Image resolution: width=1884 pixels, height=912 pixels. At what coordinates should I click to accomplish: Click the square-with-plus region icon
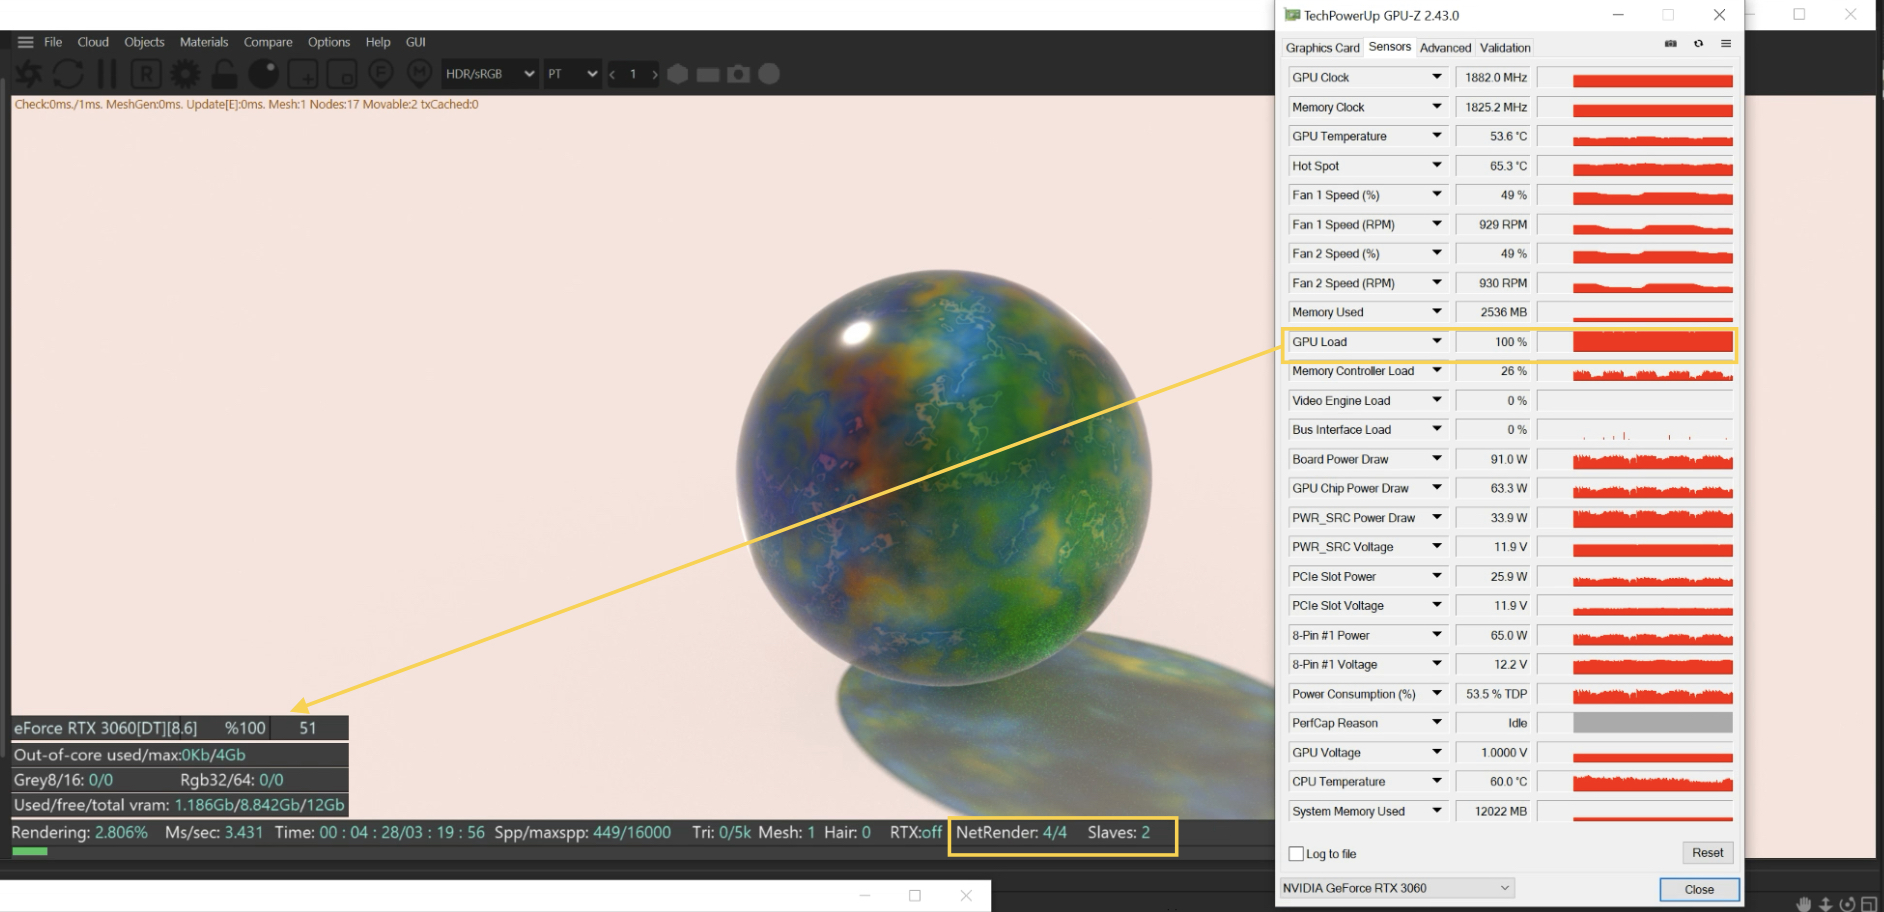click(303, 74)
